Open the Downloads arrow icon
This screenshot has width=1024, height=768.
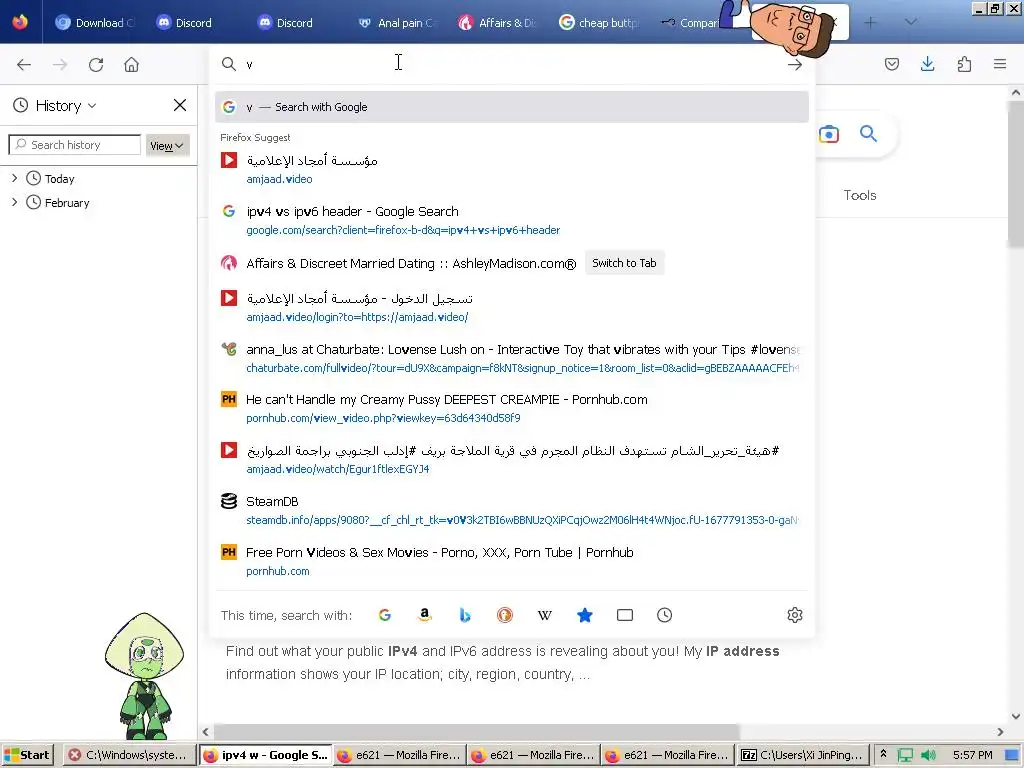[x=927, y=64]
